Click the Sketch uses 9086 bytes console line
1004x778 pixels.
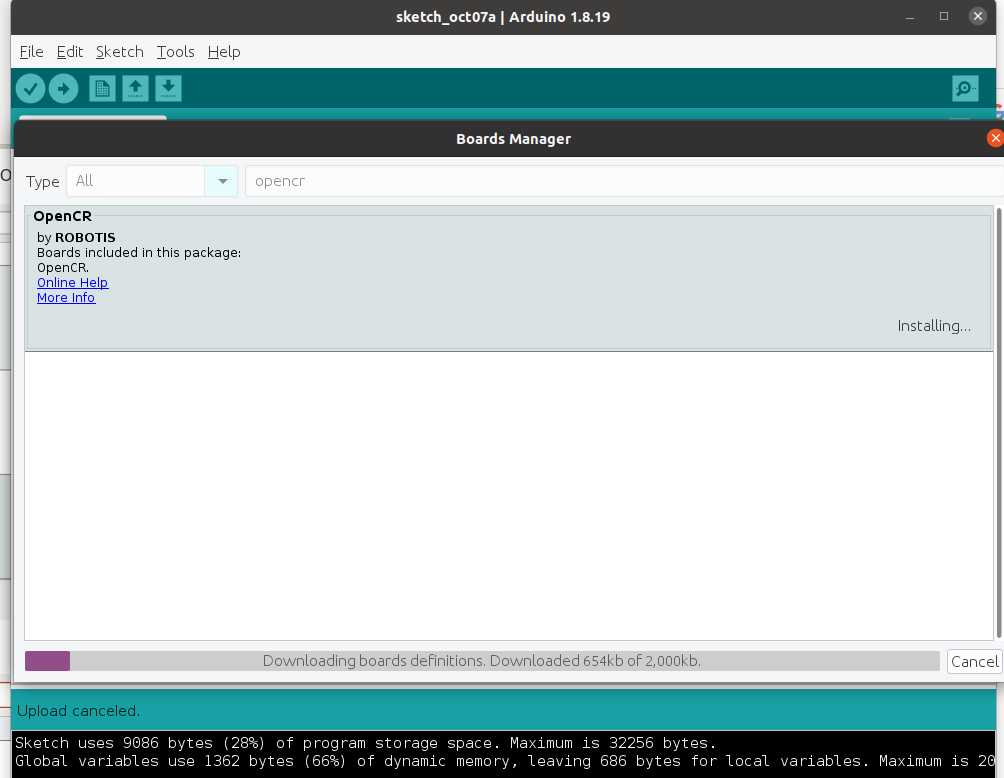366,743
